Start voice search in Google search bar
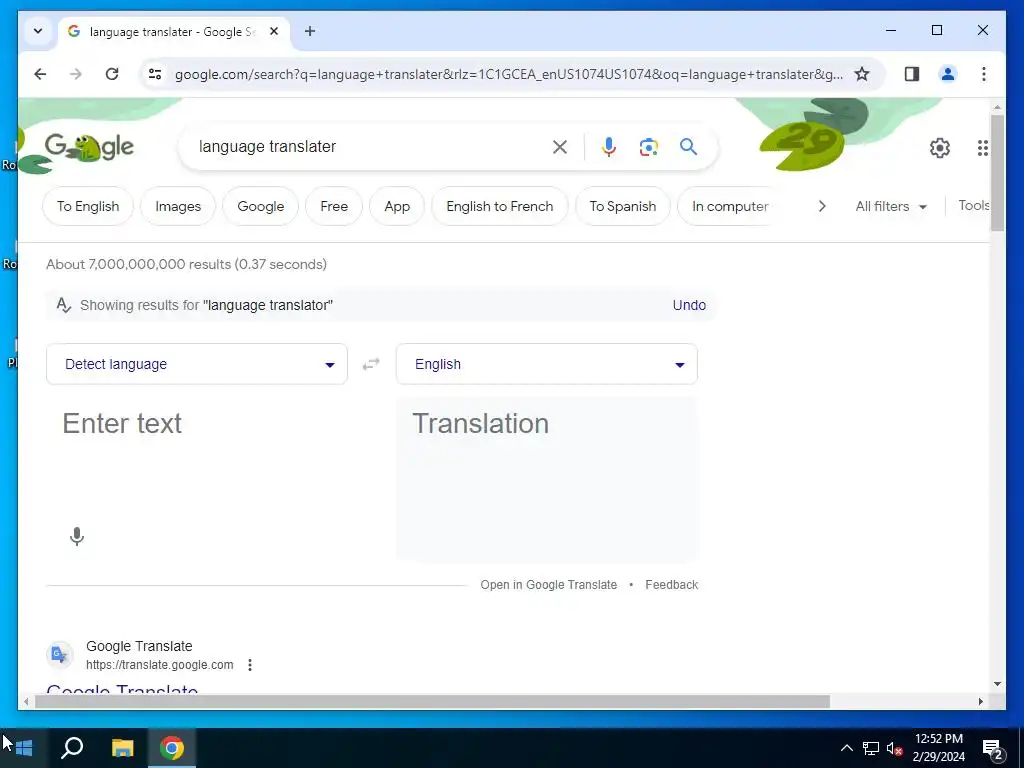 pyautogui.click(x=609, y=147)
